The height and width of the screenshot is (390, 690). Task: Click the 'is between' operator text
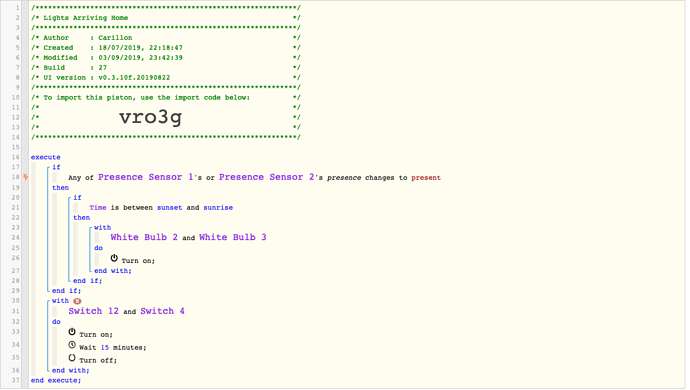tap(132, 208)
